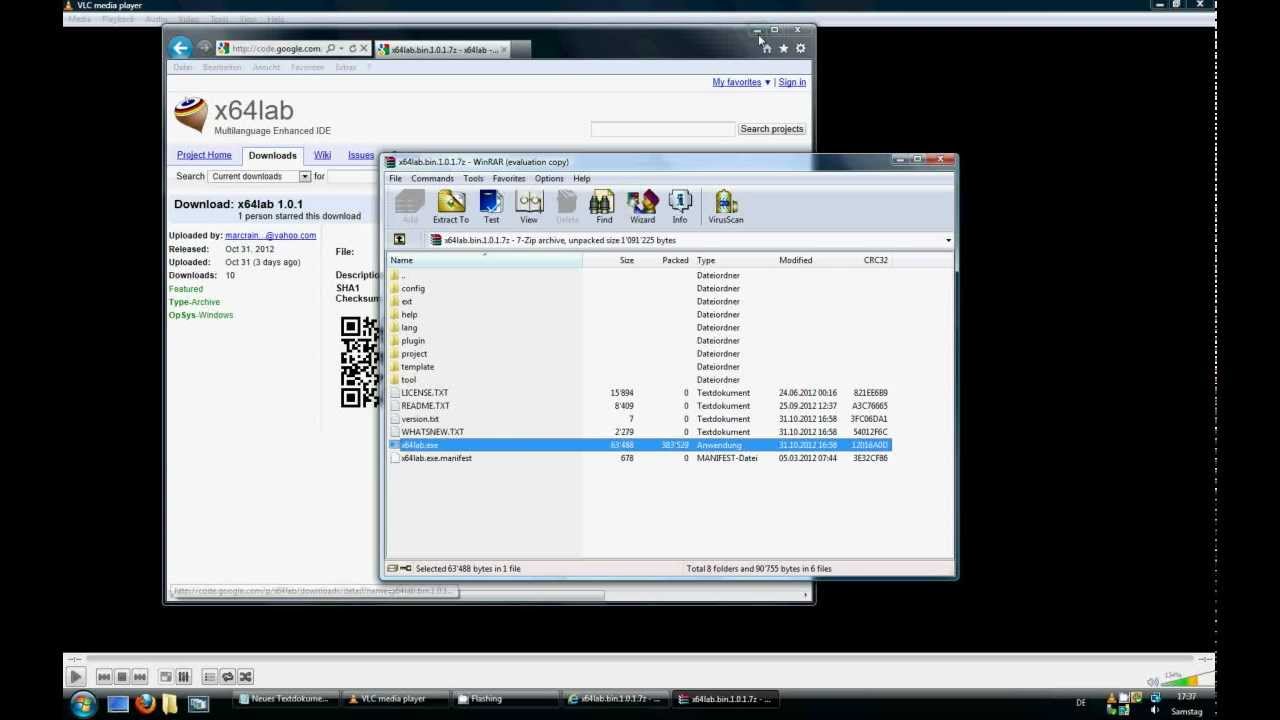Show VLC extended settings
Image resolution: width=1280 pixels, height=720 pixels.
pyautogui.click(x=183, y=677)
